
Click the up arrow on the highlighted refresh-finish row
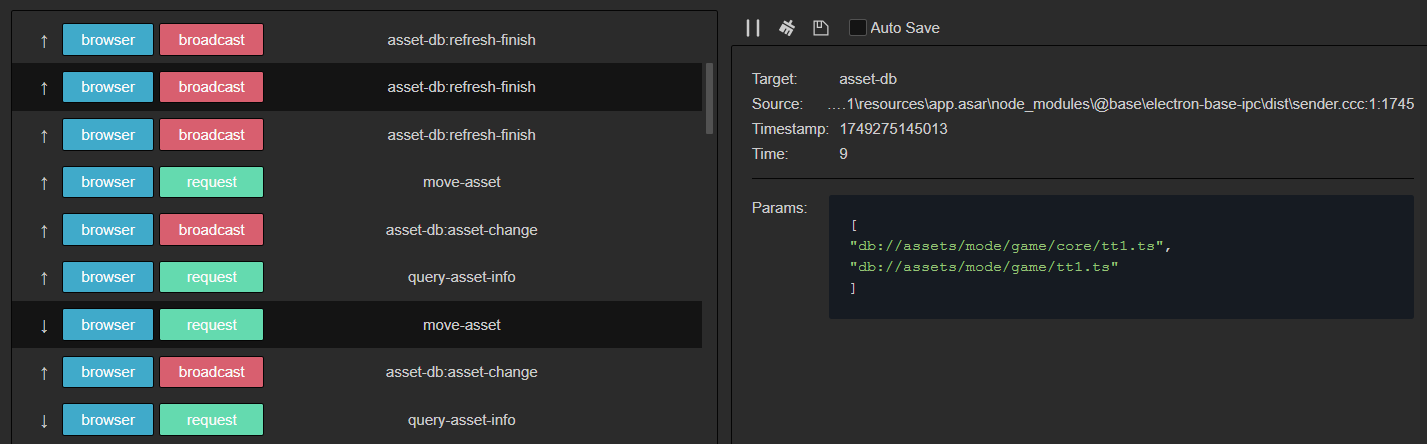tap(43, 87)
